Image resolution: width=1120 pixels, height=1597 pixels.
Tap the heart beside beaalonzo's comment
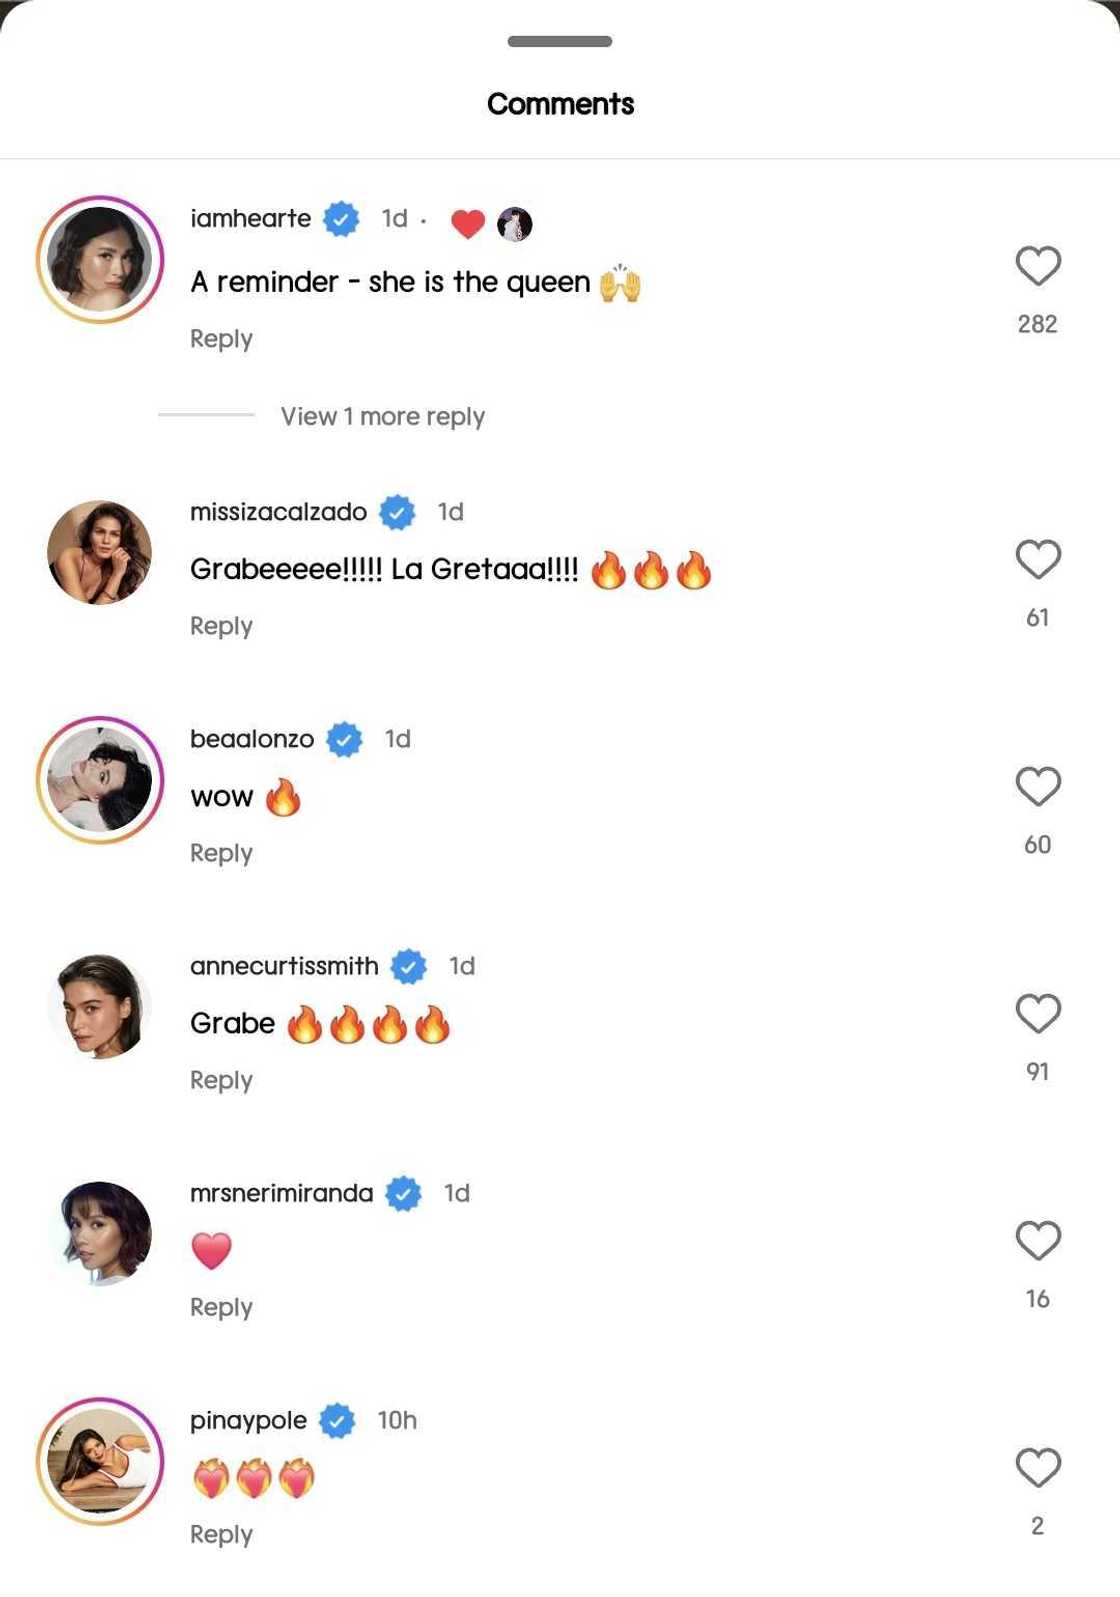(x=1037, y=786)
